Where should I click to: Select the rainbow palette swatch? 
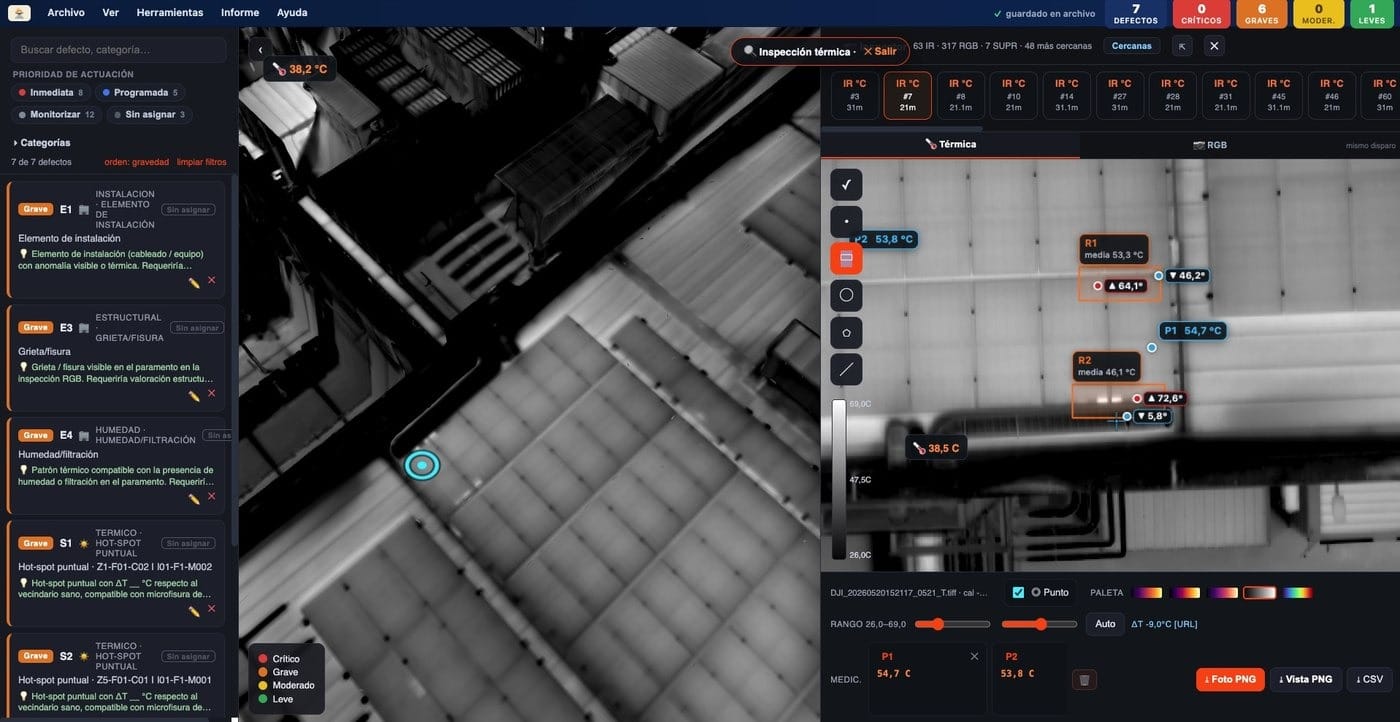(x=1297, y=593)
